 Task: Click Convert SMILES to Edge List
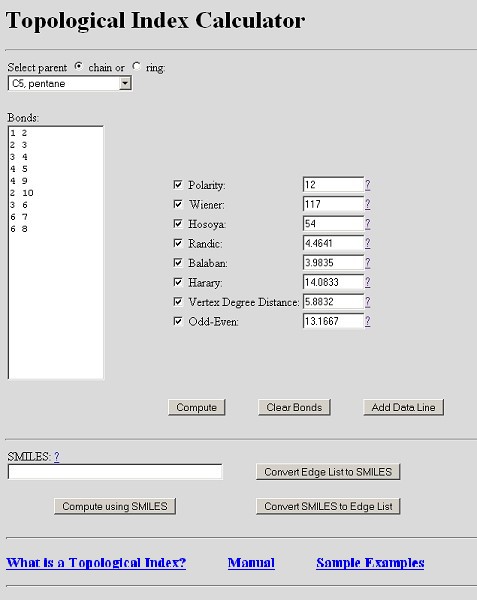point(328,506)
